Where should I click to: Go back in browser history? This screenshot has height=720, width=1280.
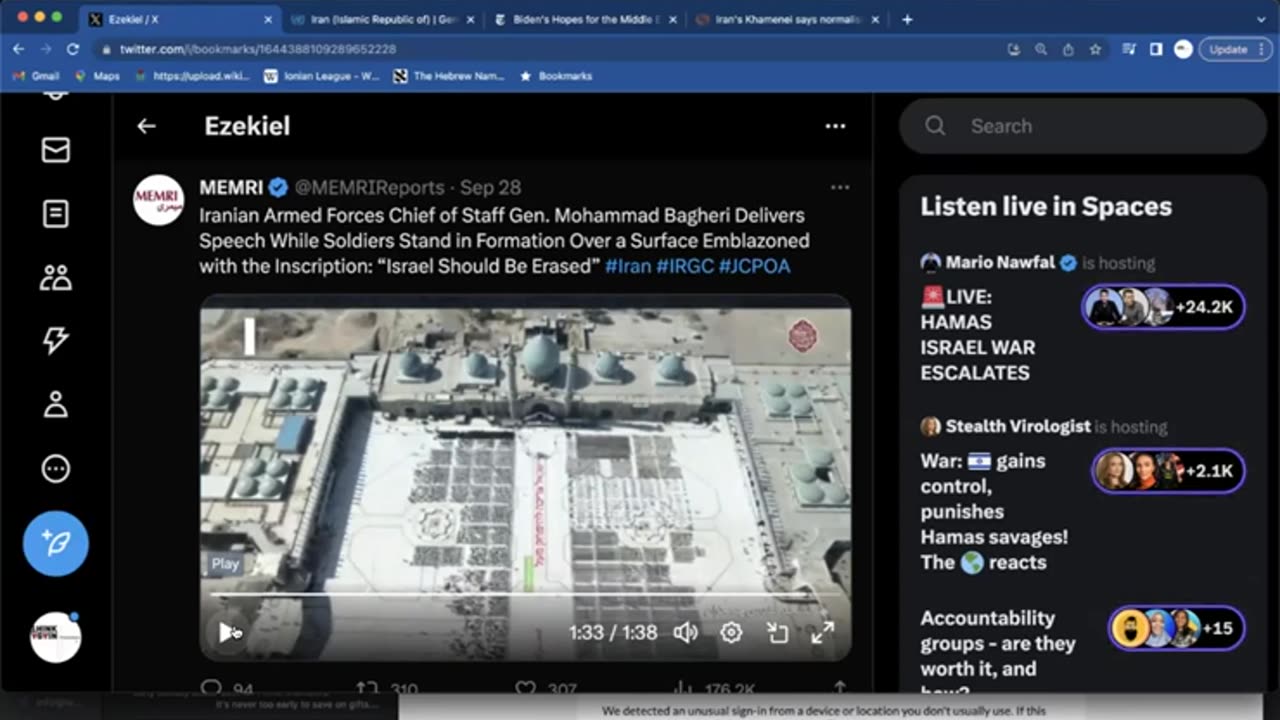pyautogui.click(x=19, y=49)
